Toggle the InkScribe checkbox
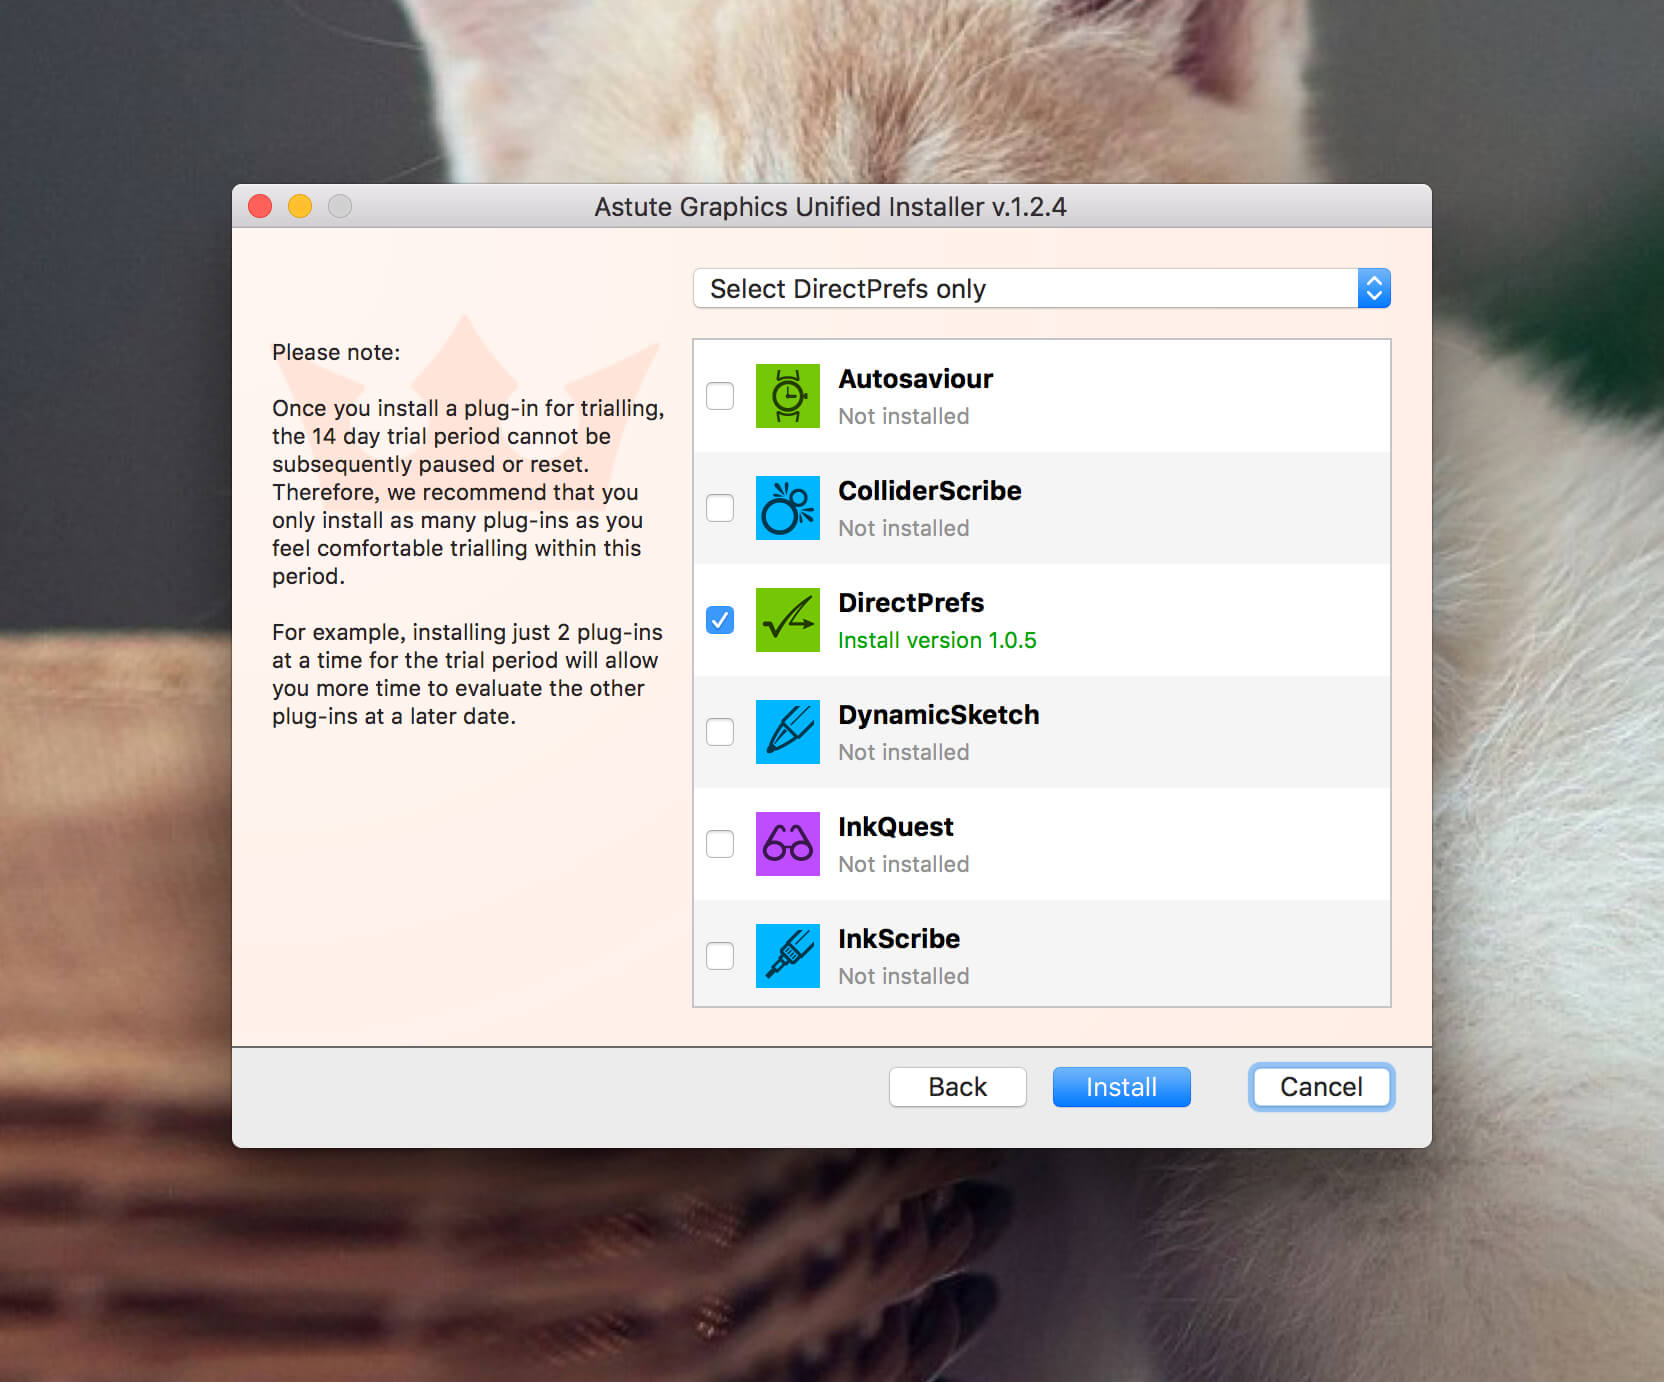 click(720, 956)
